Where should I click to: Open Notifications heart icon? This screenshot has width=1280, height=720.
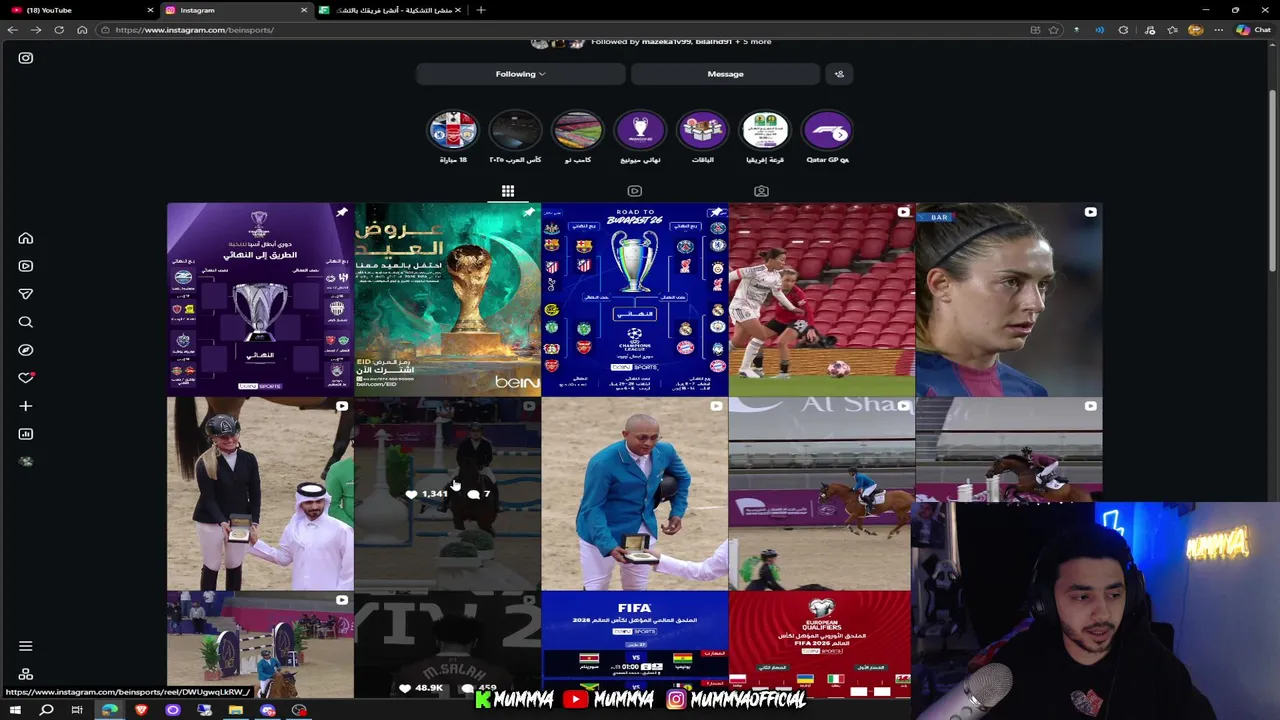[26, 378]
